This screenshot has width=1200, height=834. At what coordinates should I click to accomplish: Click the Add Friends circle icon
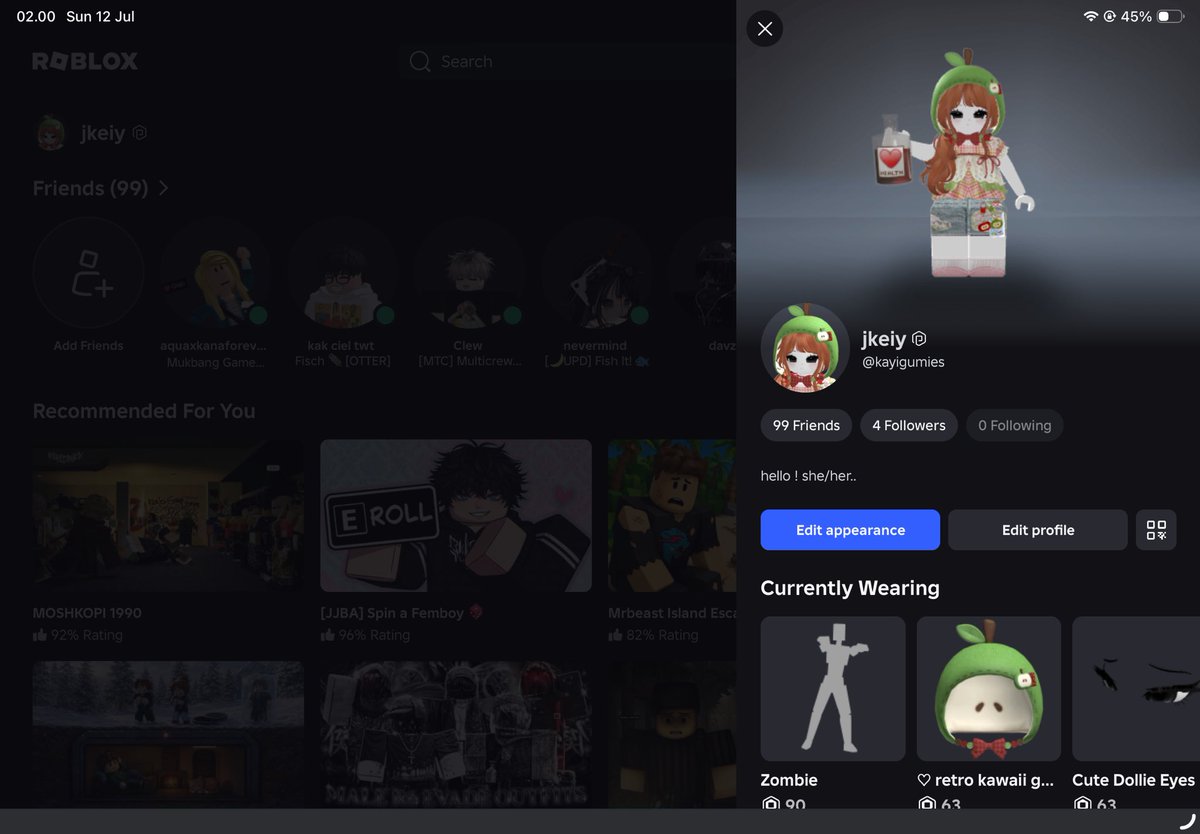click(88, 273)
